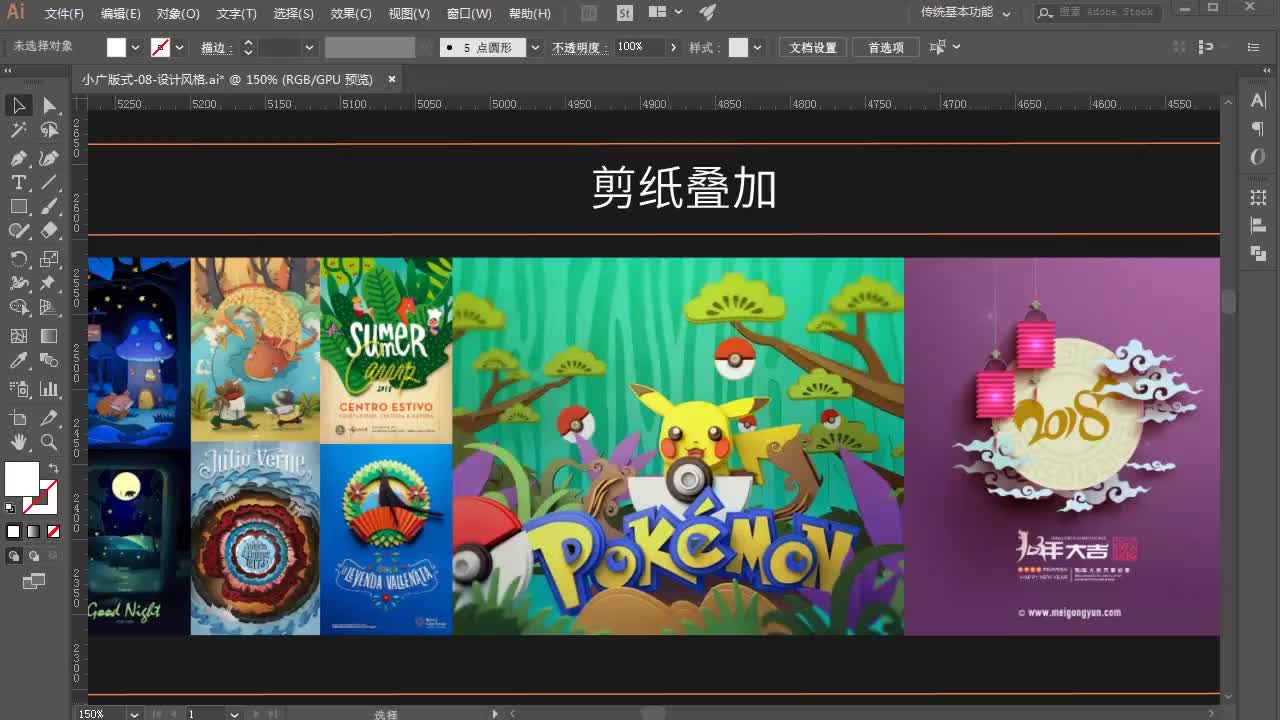Select the Gradient tool
The width and height of the screenshot is (1280, 720).
click(49, 336)
